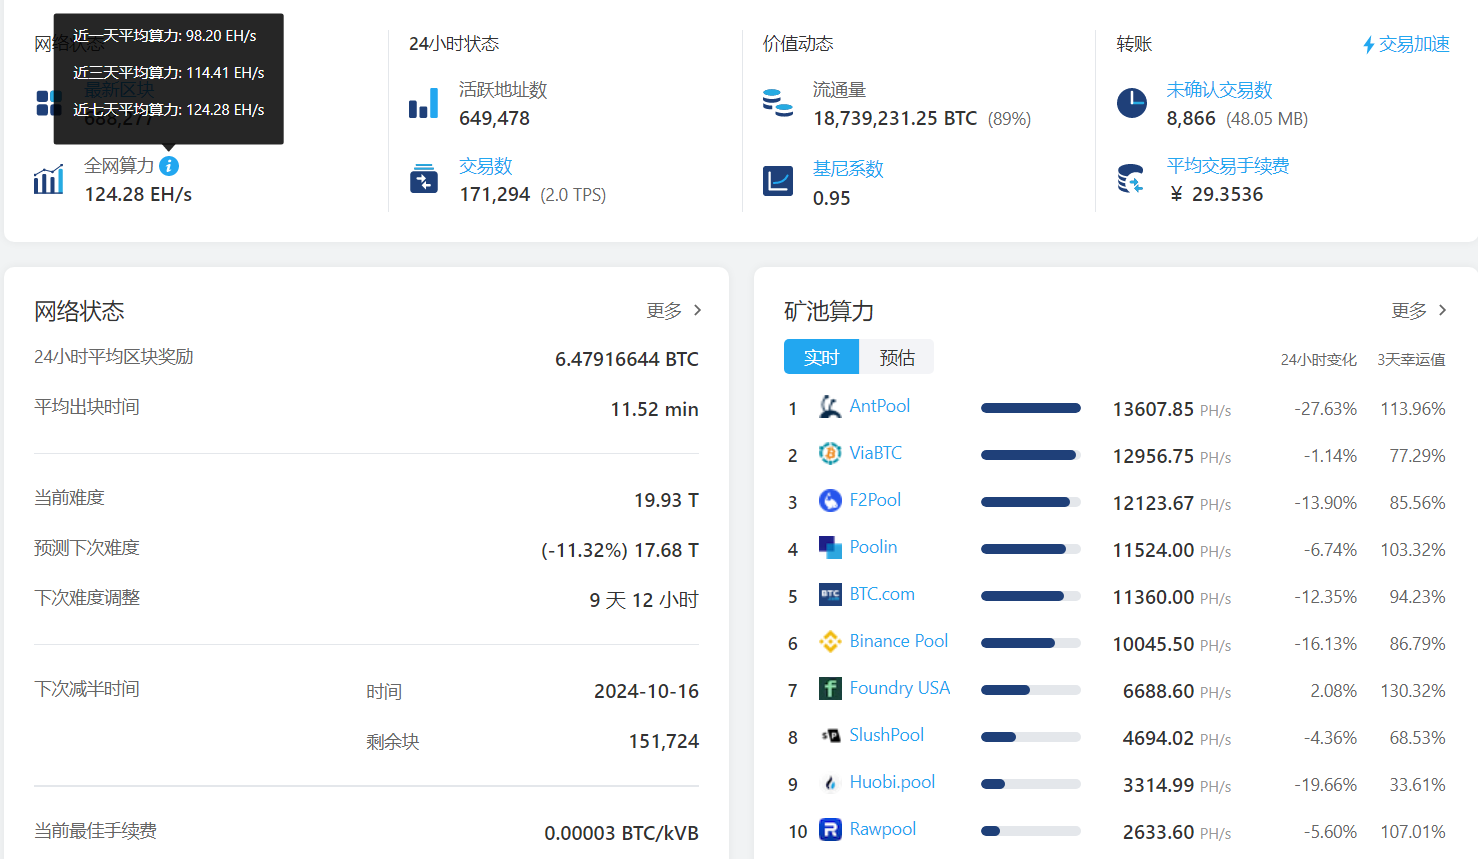Open the Huobi.pool link
The width and height of the screenshot is (1478, 859).
pos(892,782)
